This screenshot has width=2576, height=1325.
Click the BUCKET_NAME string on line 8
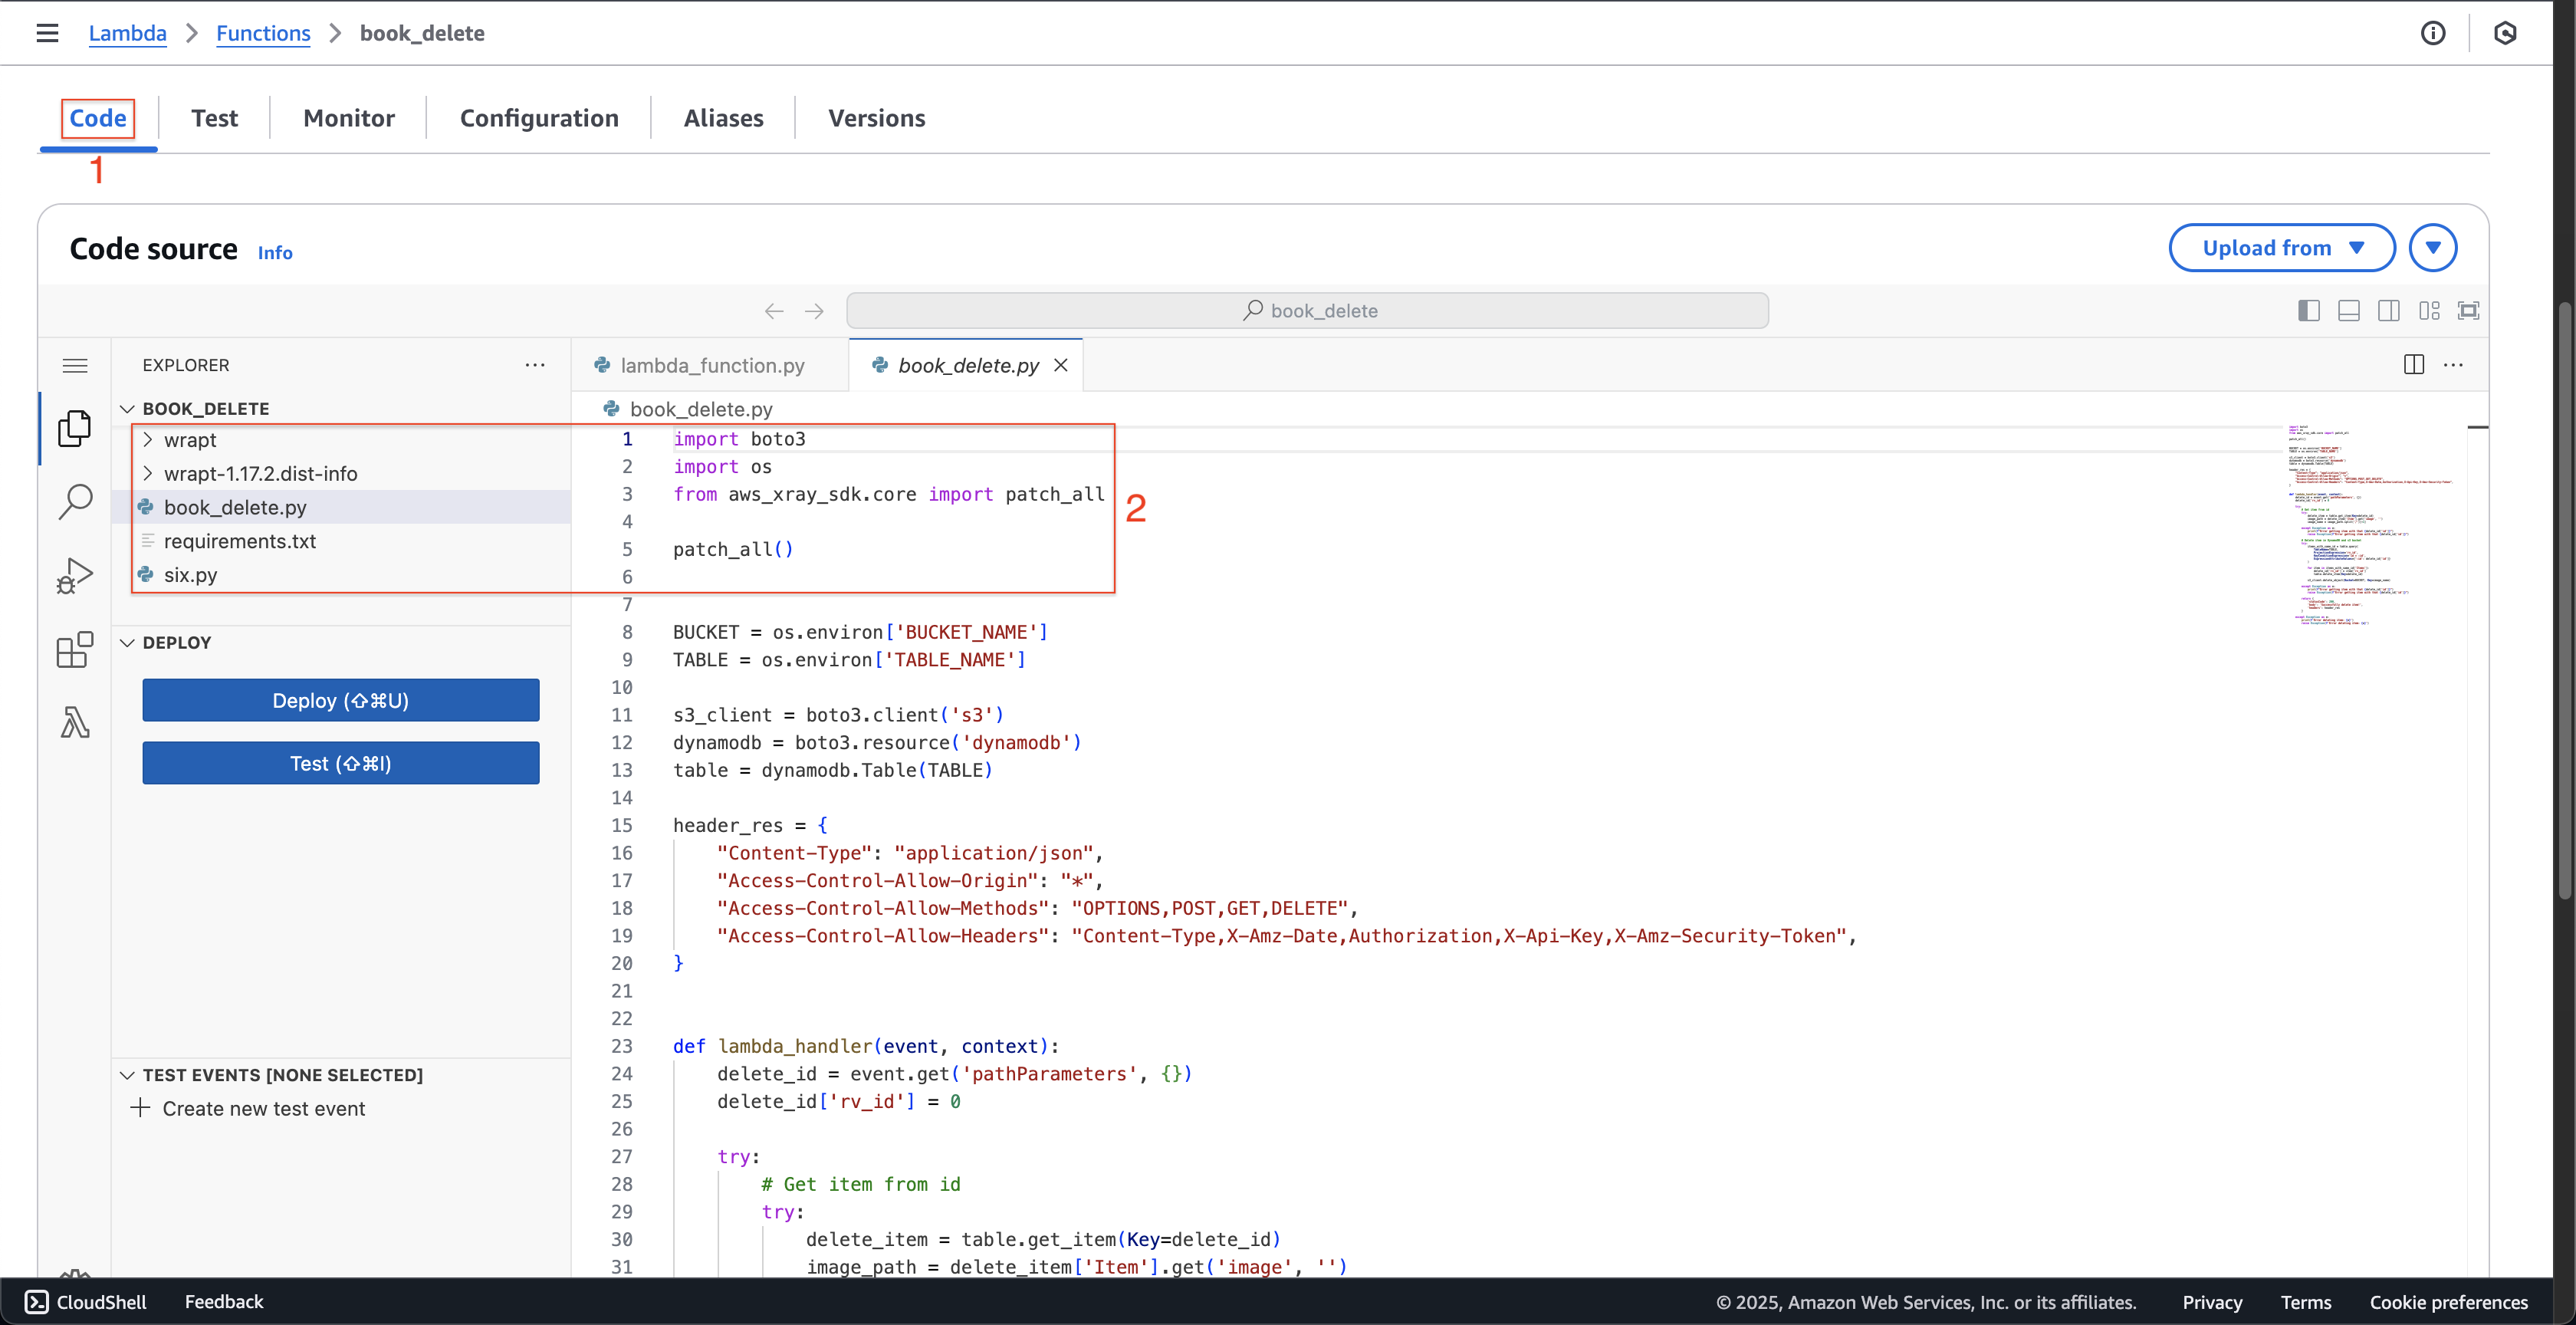pos(966,632)
